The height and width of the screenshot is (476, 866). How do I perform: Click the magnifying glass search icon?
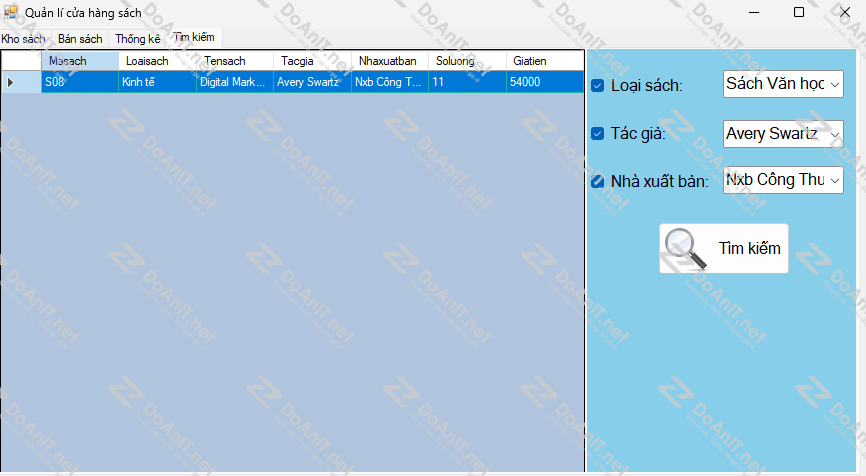click(684, 249)
